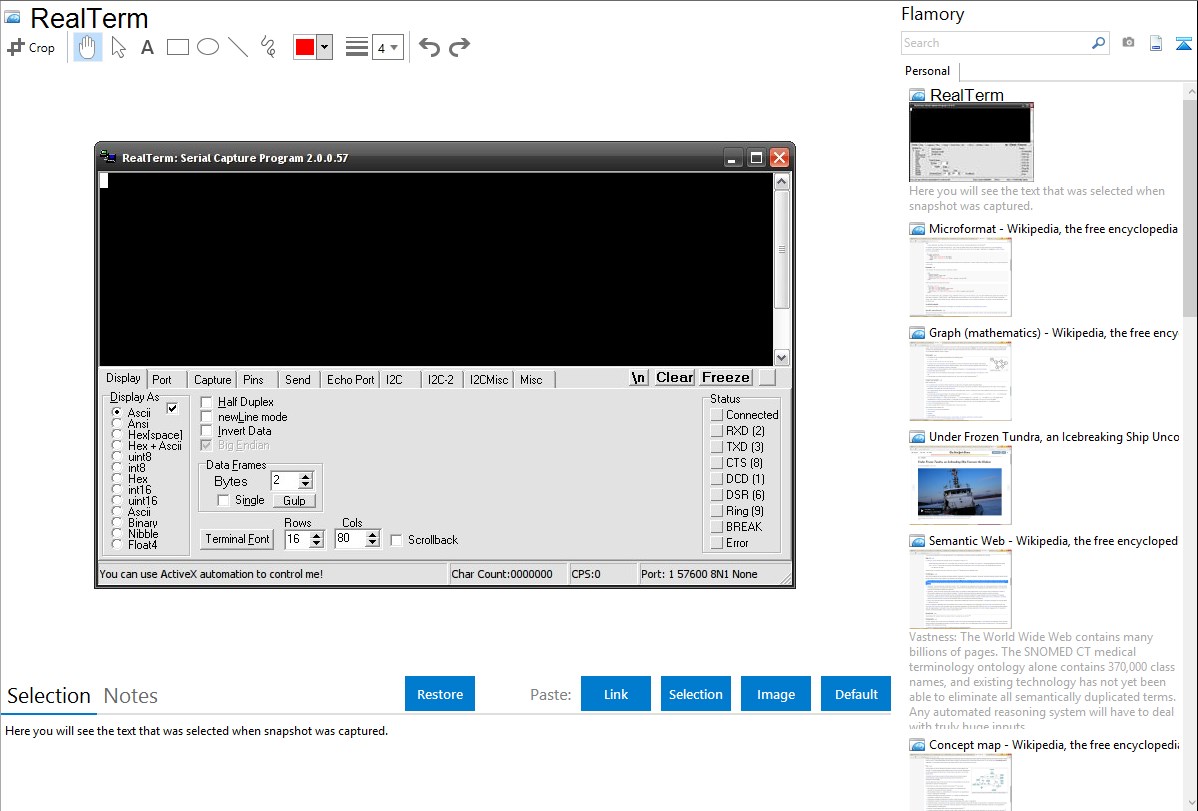Click the Gulp button

coord(294,501)
